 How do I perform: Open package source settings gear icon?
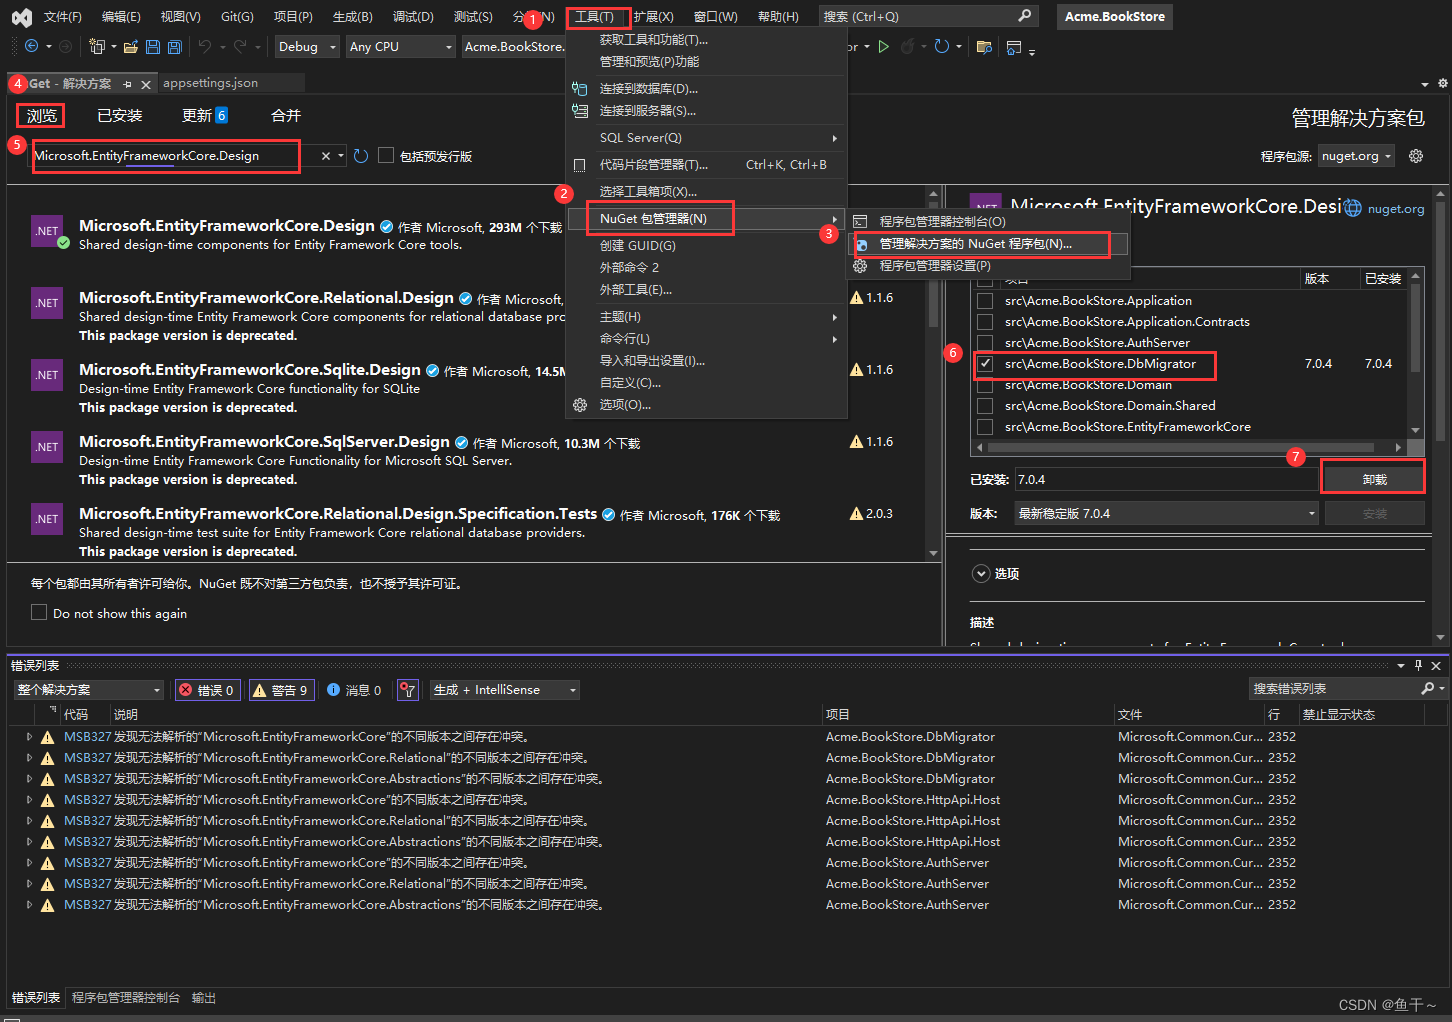[1416, 156]
